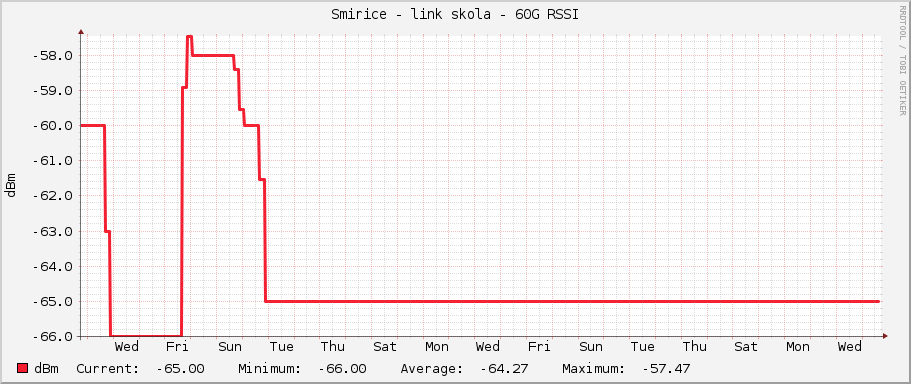Click the -60.0 y-axis tick label
Image resolution: width=911 pixels, height=384 pixels.
[53, 126]
